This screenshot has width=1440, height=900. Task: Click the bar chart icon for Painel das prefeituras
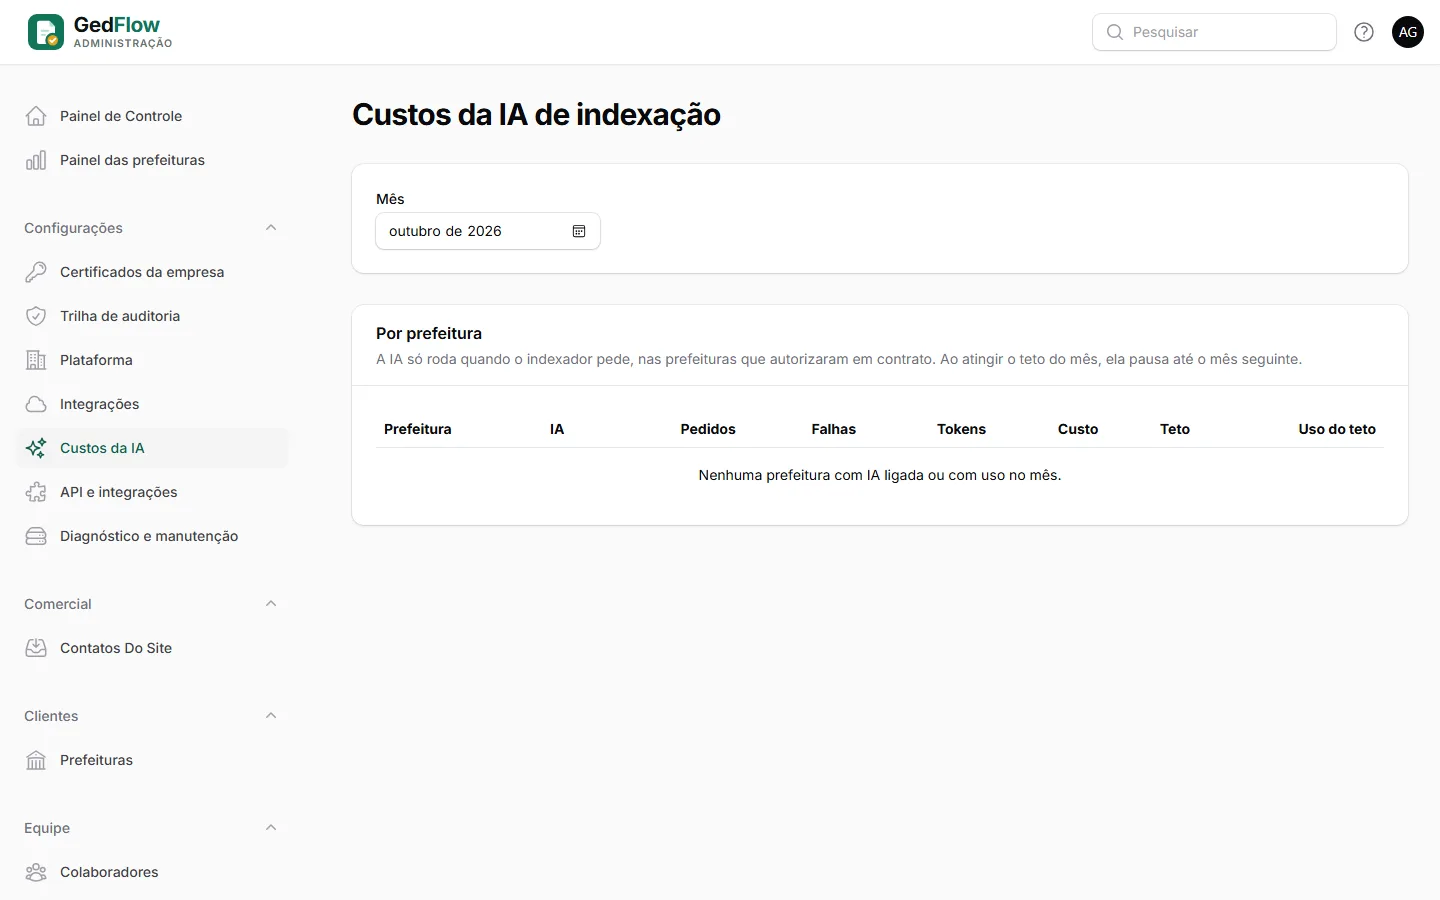[x=36, y=160]
